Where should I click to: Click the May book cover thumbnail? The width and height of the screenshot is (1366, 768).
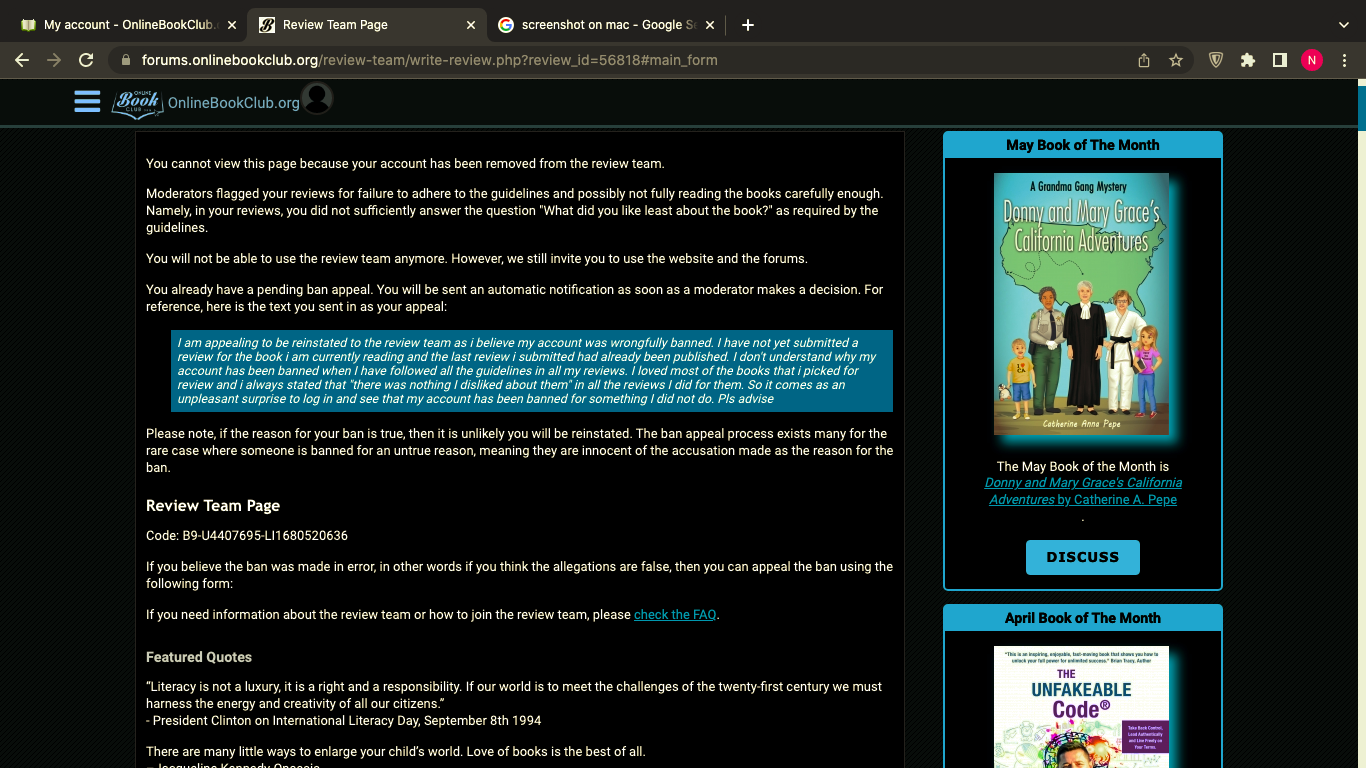point(1082,304)
